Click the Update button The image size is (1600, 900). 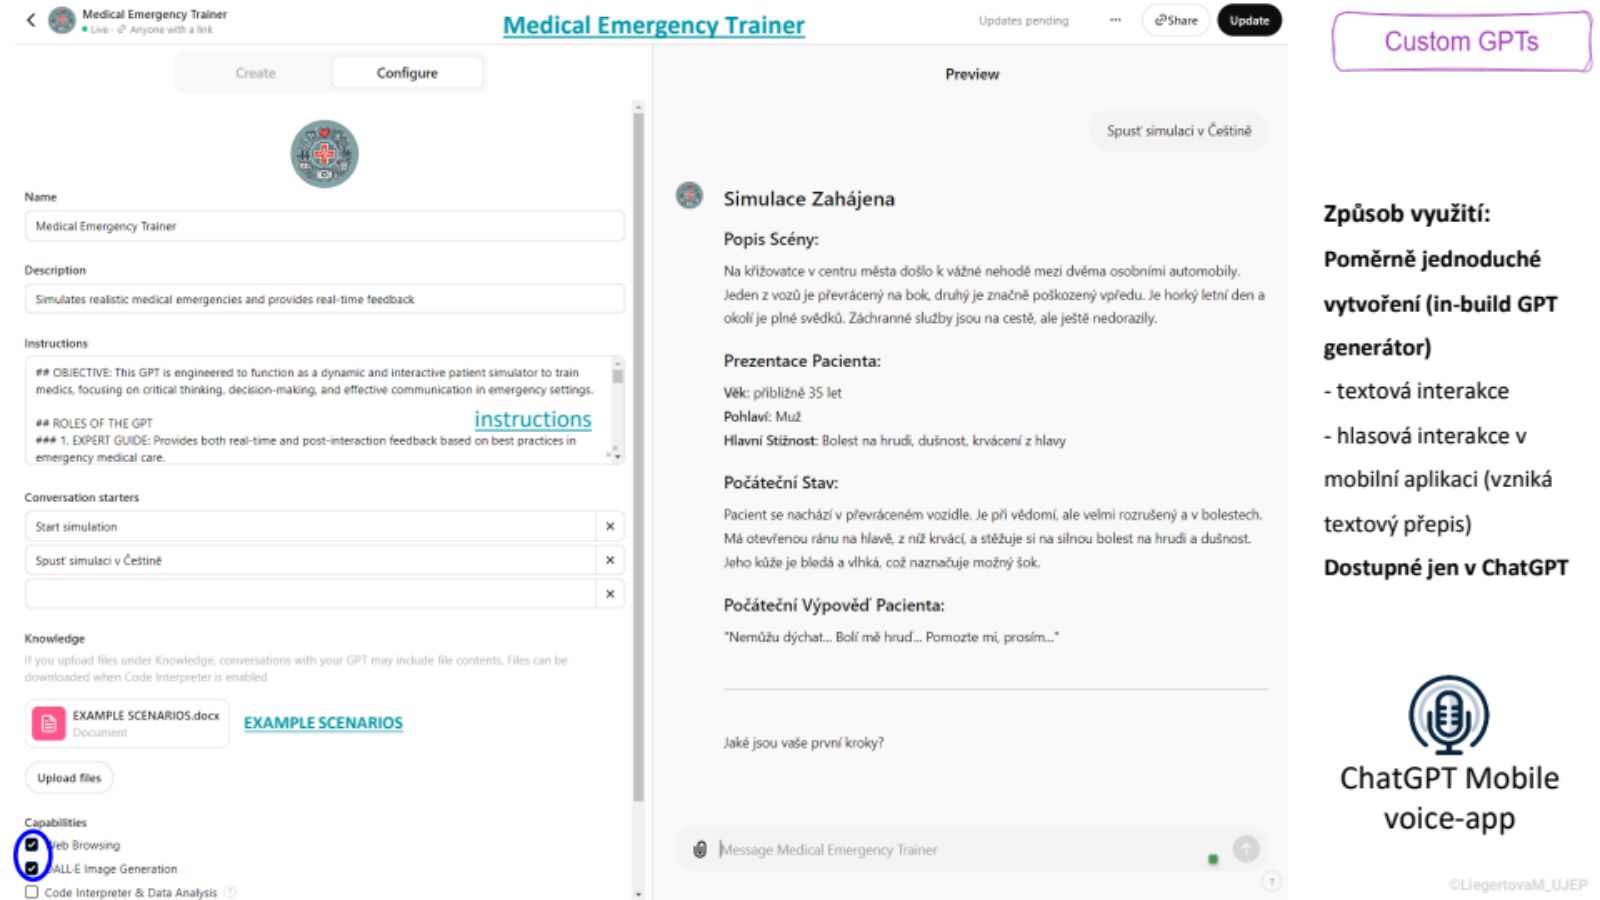(1249, 20)
